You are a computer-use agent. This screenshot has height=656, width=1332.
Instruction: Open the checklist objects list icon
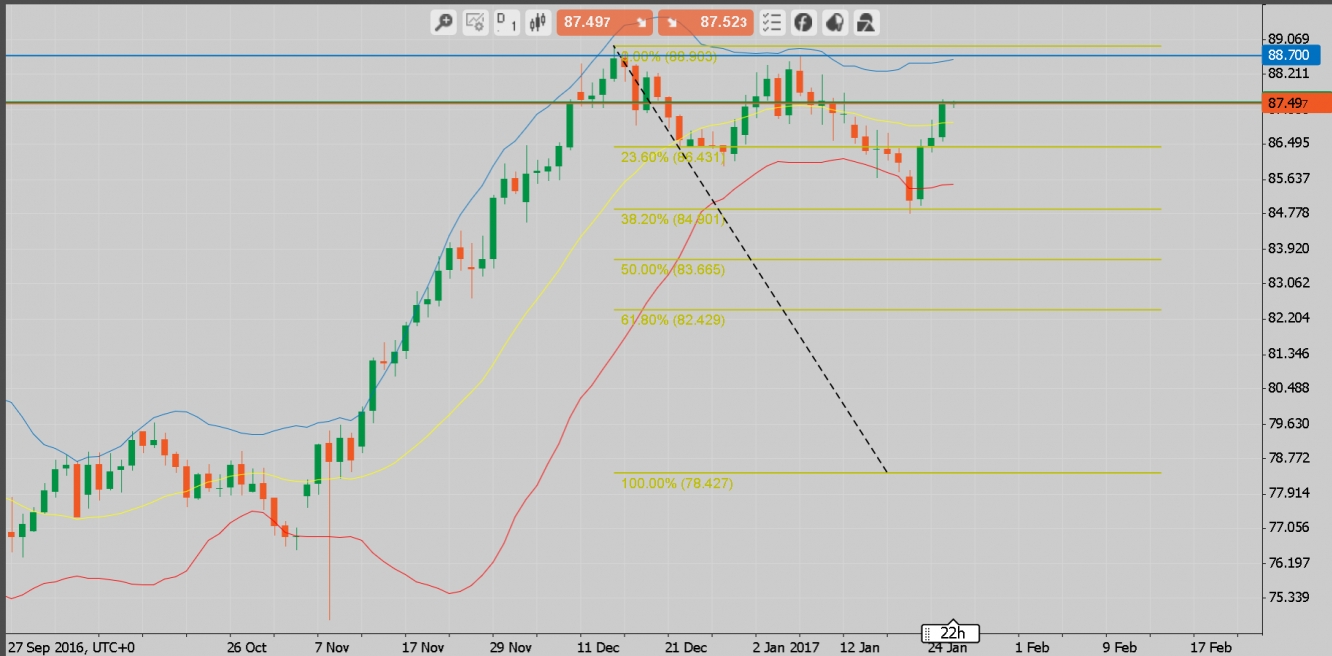(x=771, y=22)
